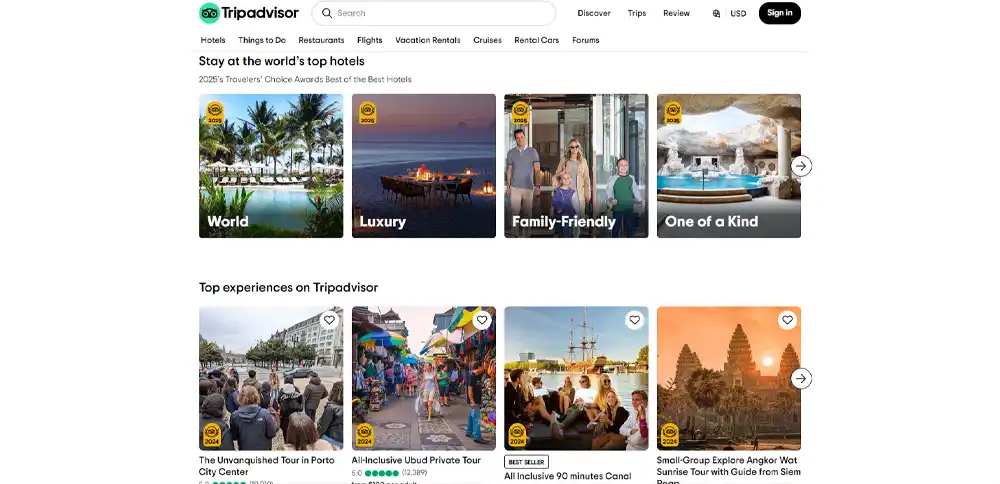
Task: Click the Tripadvisor owl logo
Action: [x=209, y=13]
